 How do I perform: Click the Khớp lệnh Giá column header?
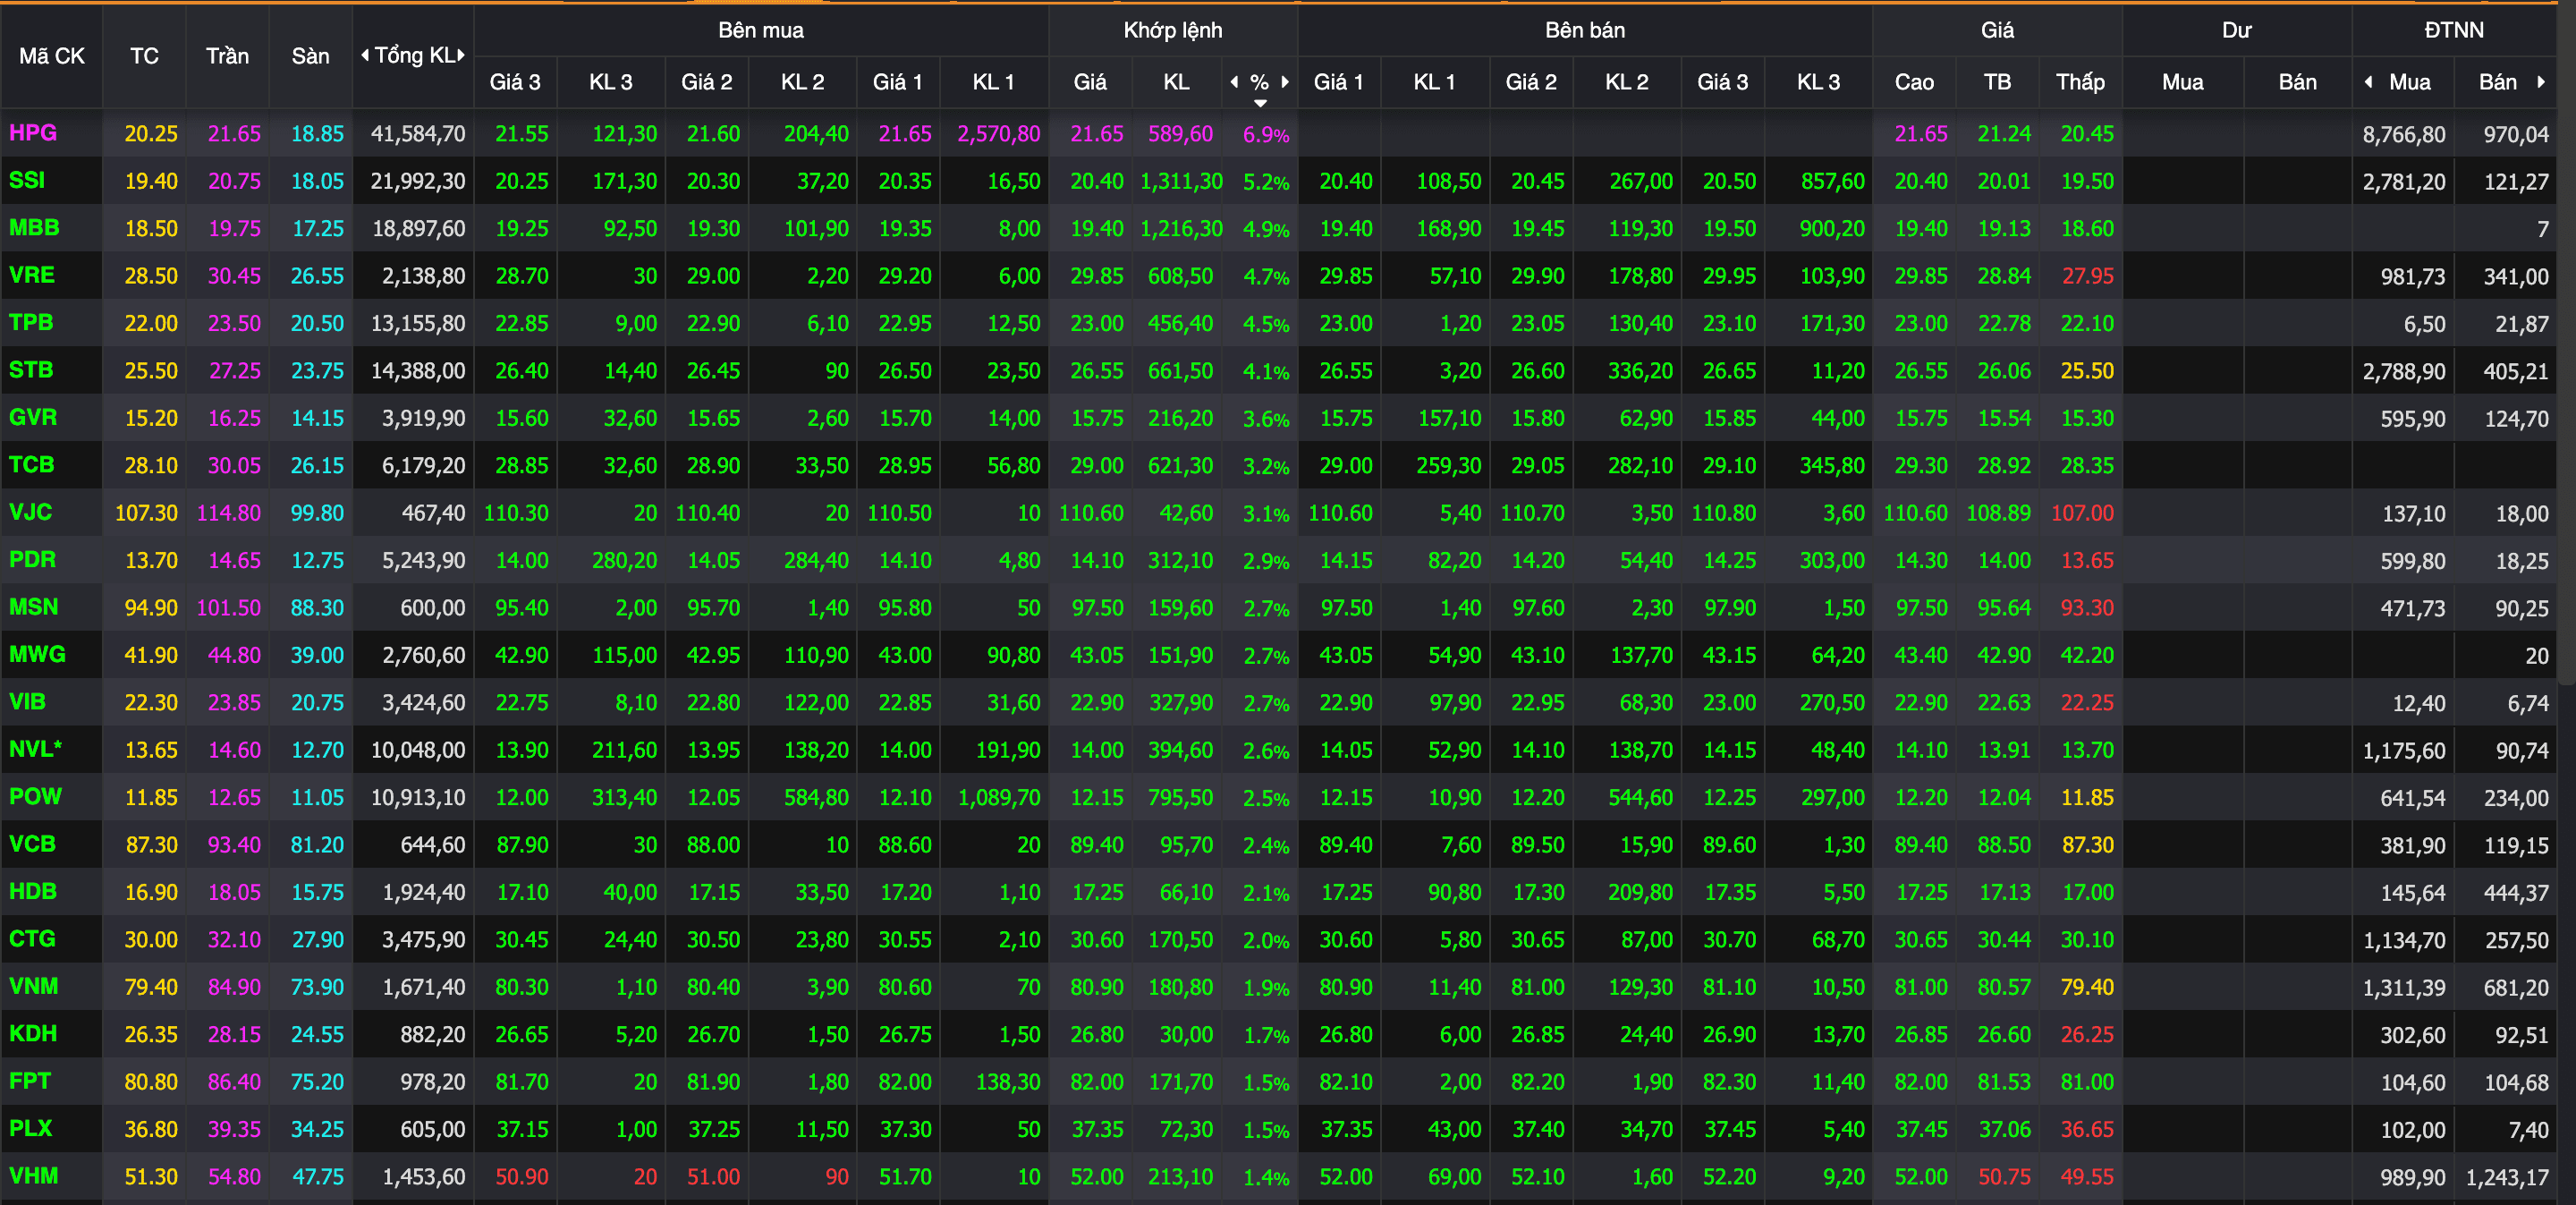(x=1090, y=82)
